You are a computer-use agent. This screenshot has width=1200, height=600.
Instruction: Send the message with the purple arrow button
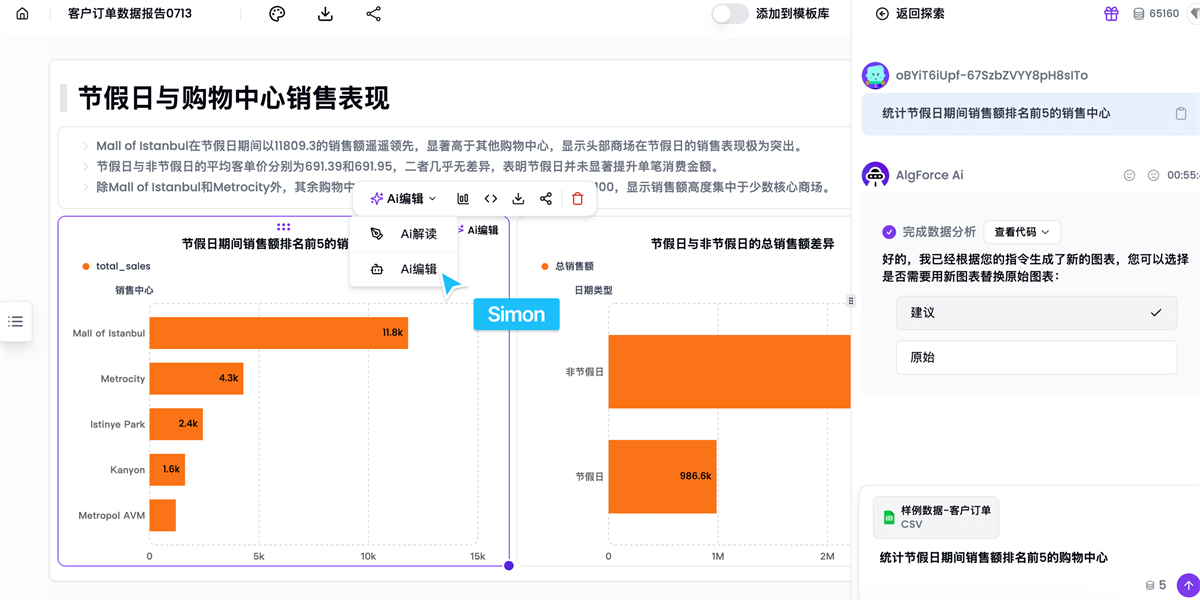point(1187,584)
